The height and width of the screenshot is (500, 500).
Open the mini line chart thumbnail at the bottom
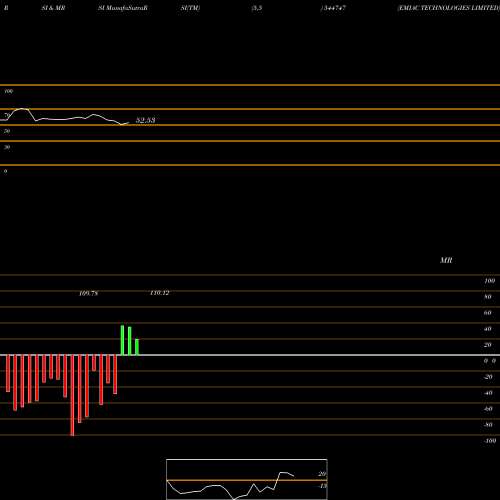click(247, 479)
